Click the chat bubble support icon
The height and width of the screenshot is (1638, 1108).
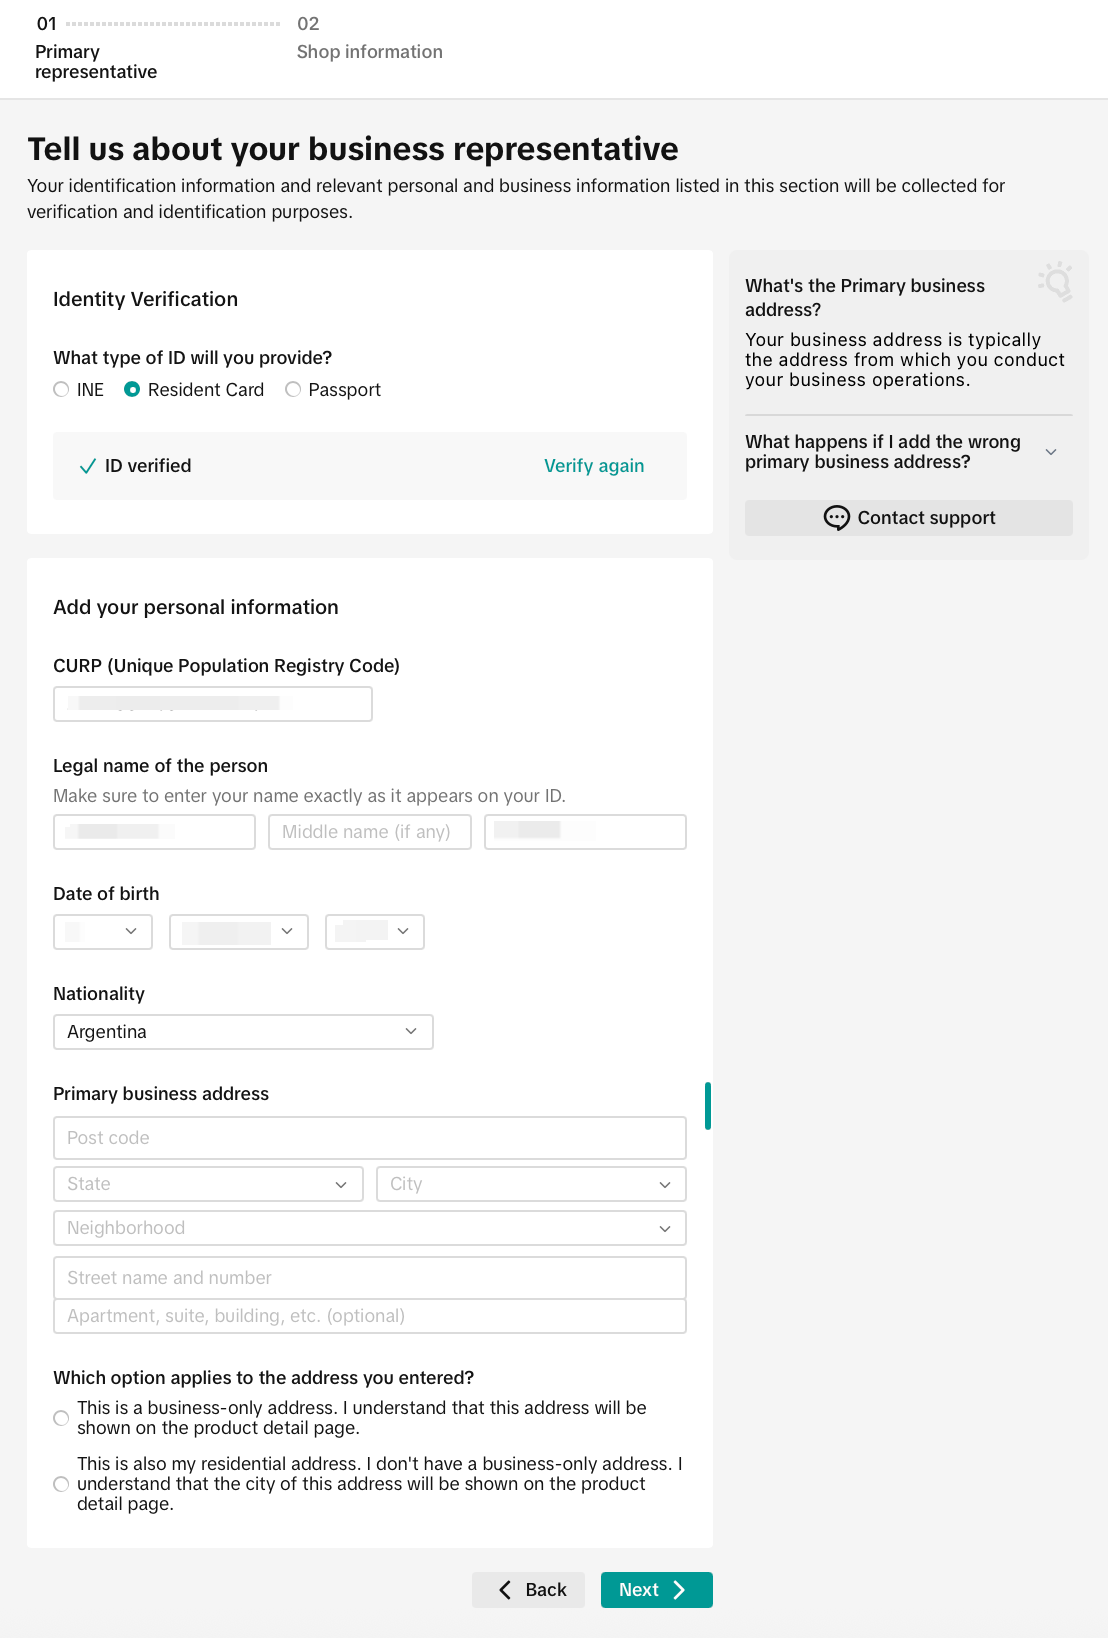tap(836, 518)
